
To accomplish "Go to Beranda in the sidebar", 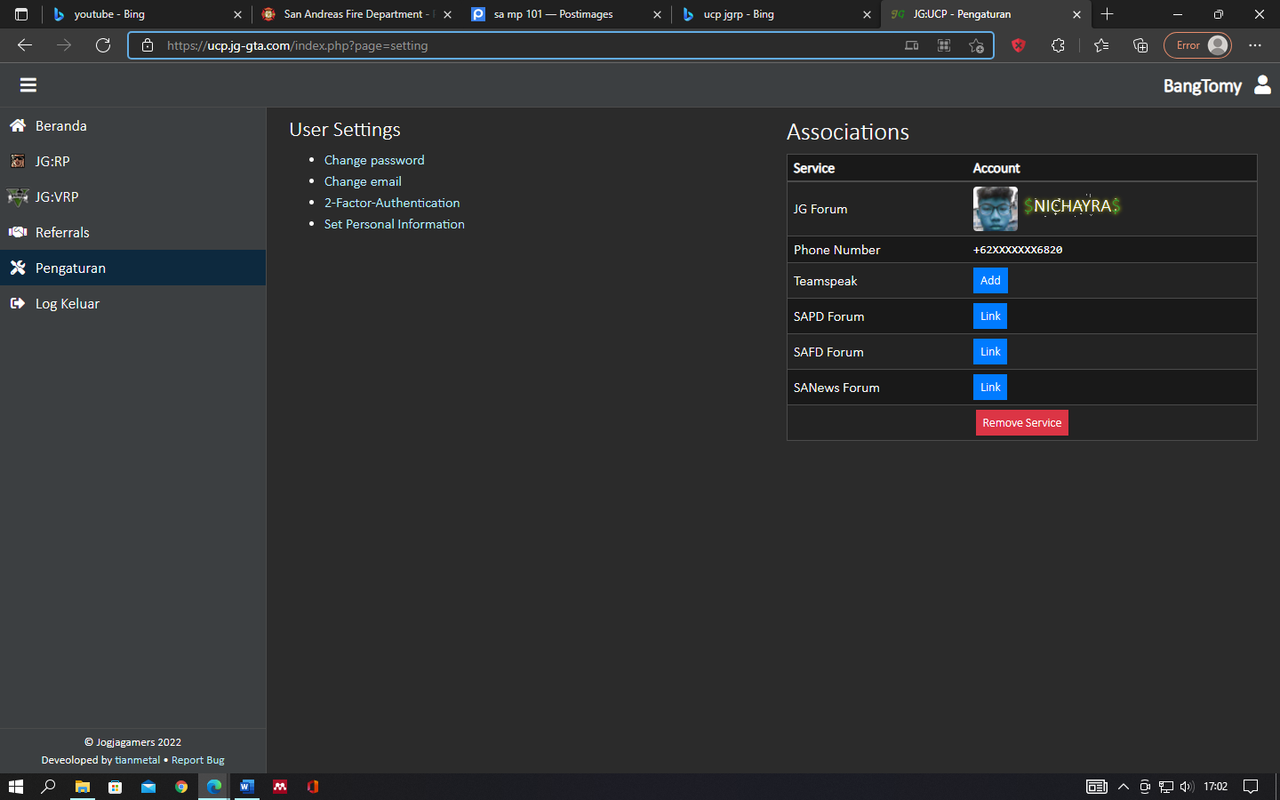I will click(133, 126).
